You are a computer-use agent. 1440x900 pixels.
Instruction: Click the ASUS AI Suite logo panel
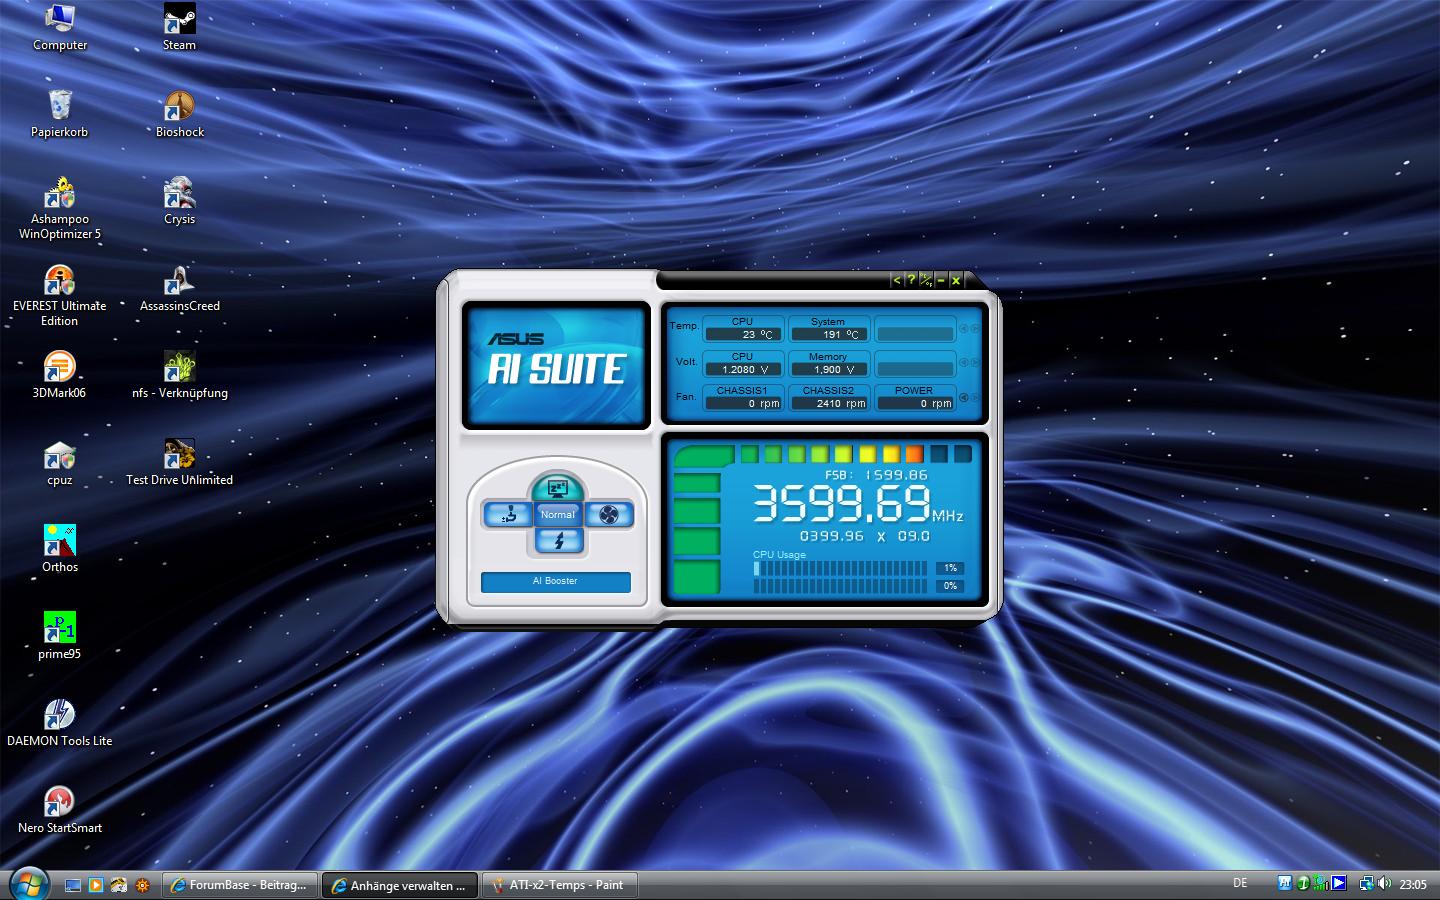(x=556, y=365)
